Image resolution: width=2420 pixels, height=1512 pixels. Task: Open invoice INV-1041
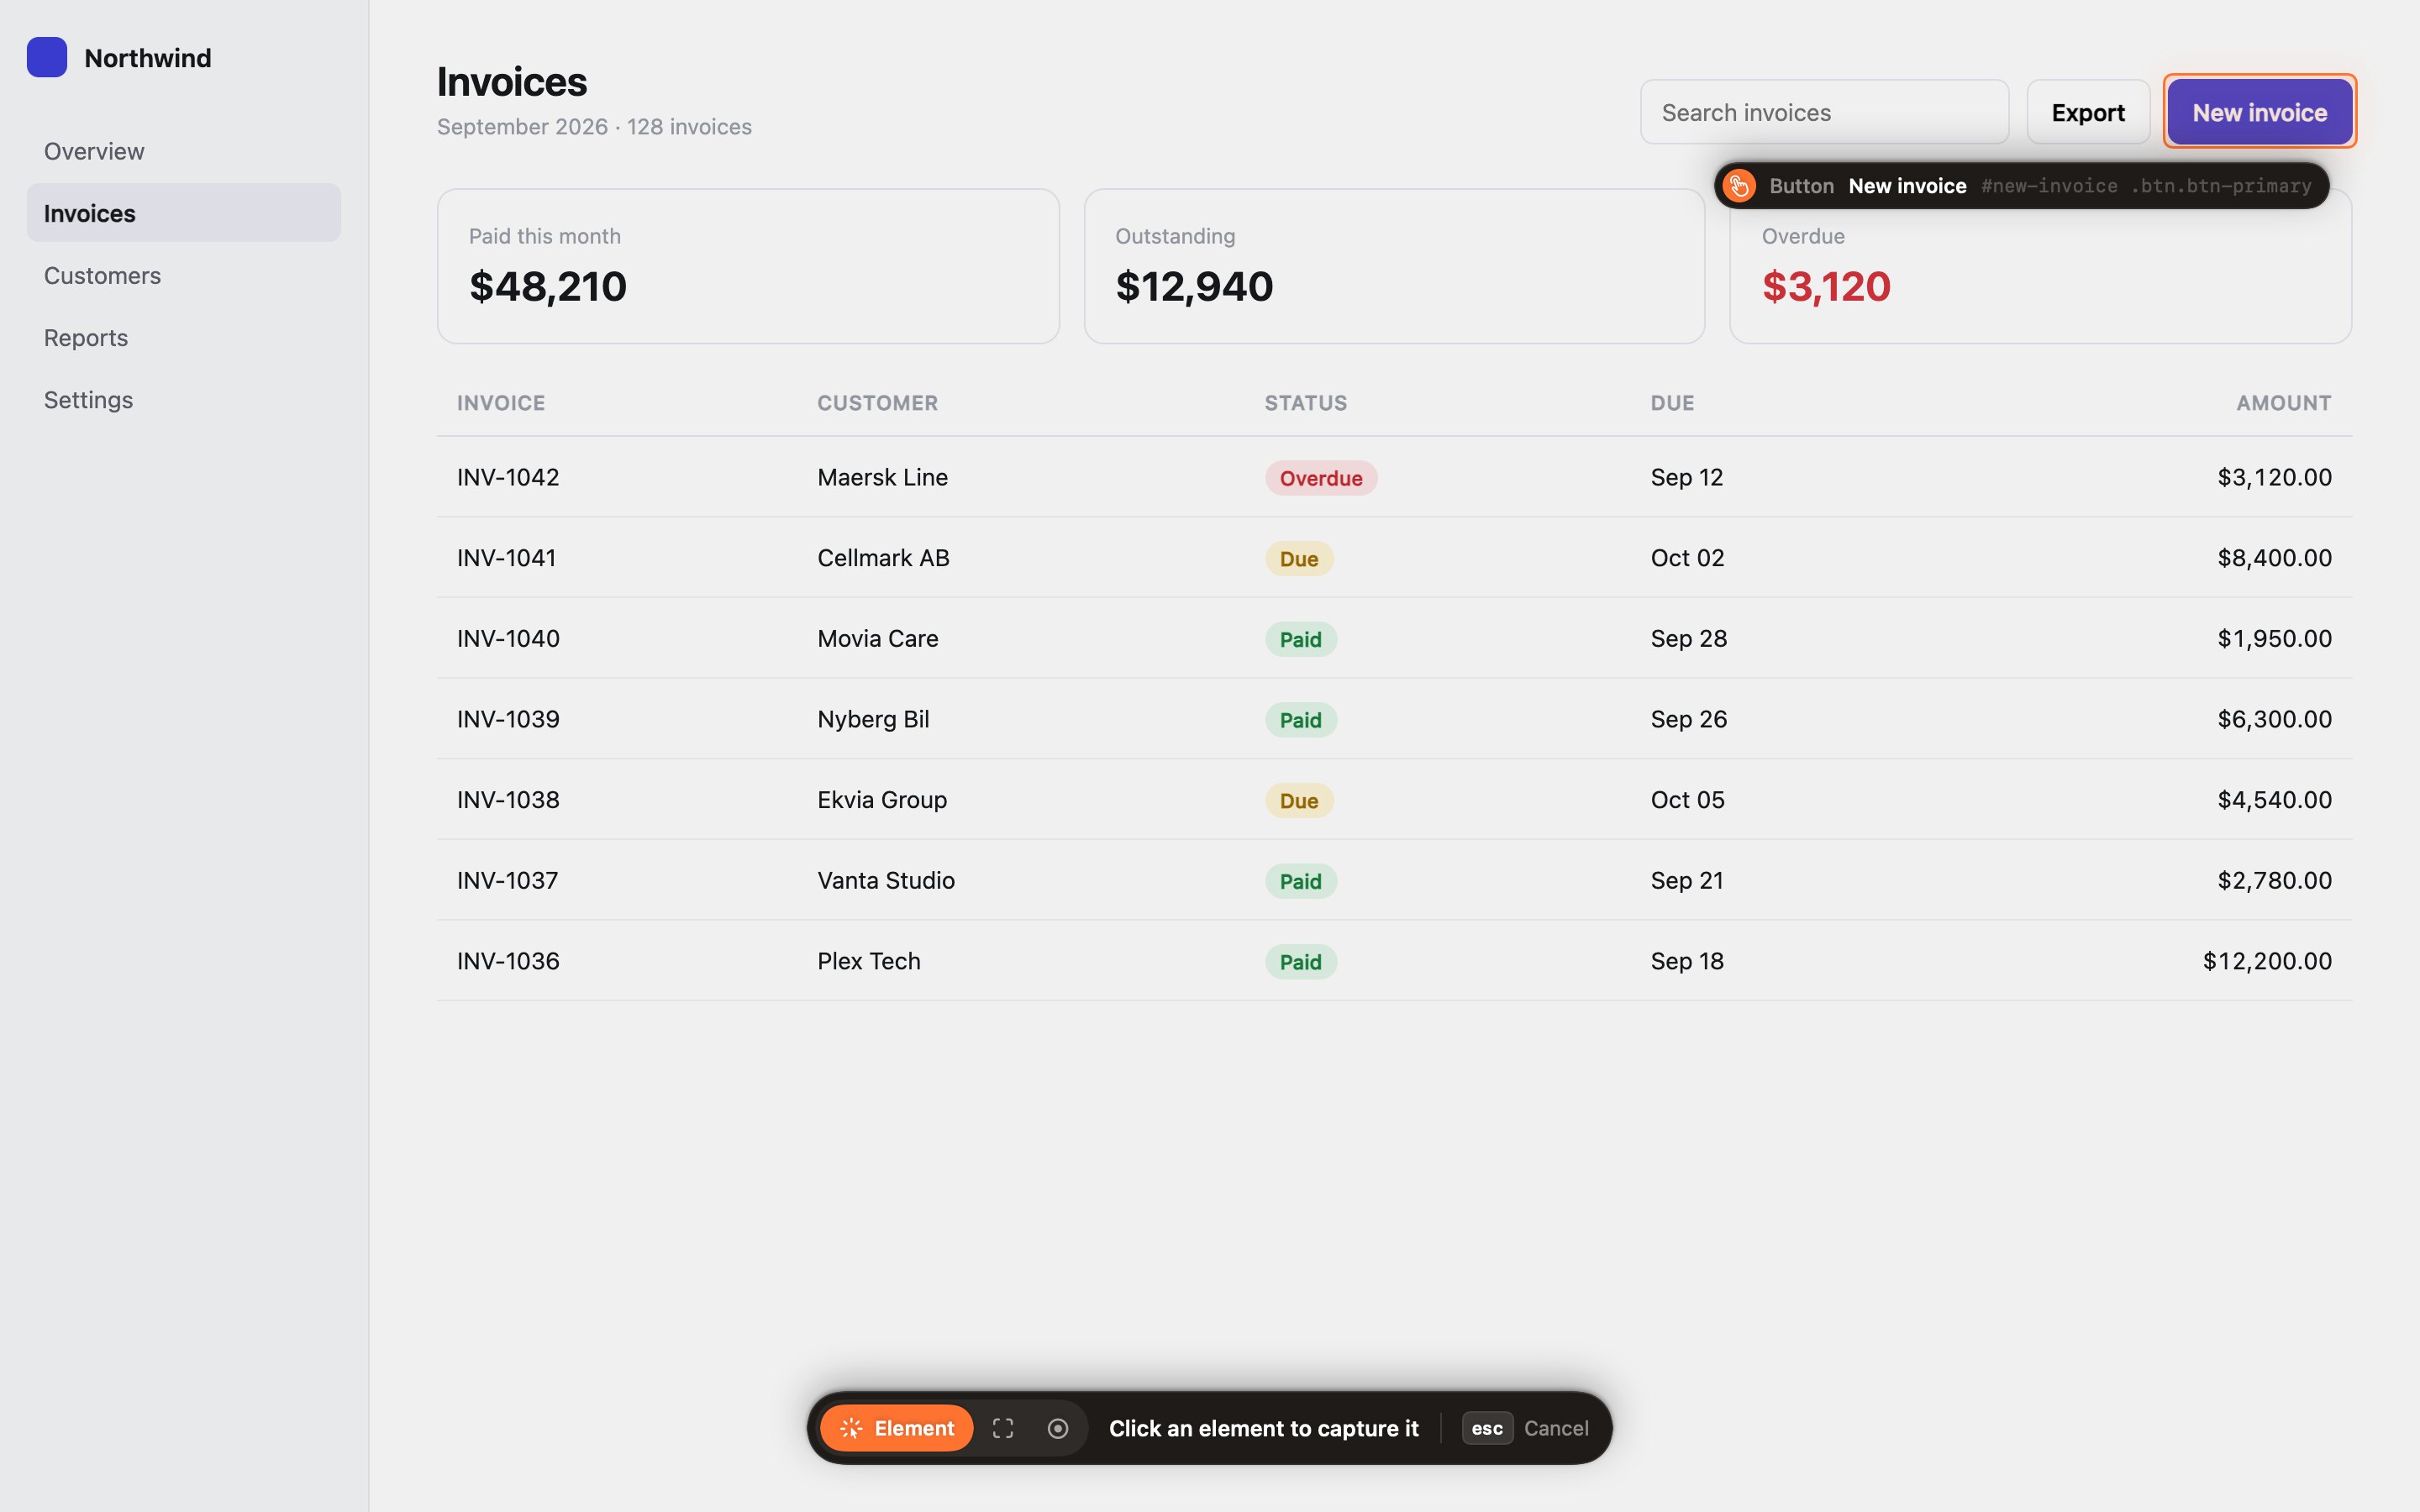tap(506, 558)
